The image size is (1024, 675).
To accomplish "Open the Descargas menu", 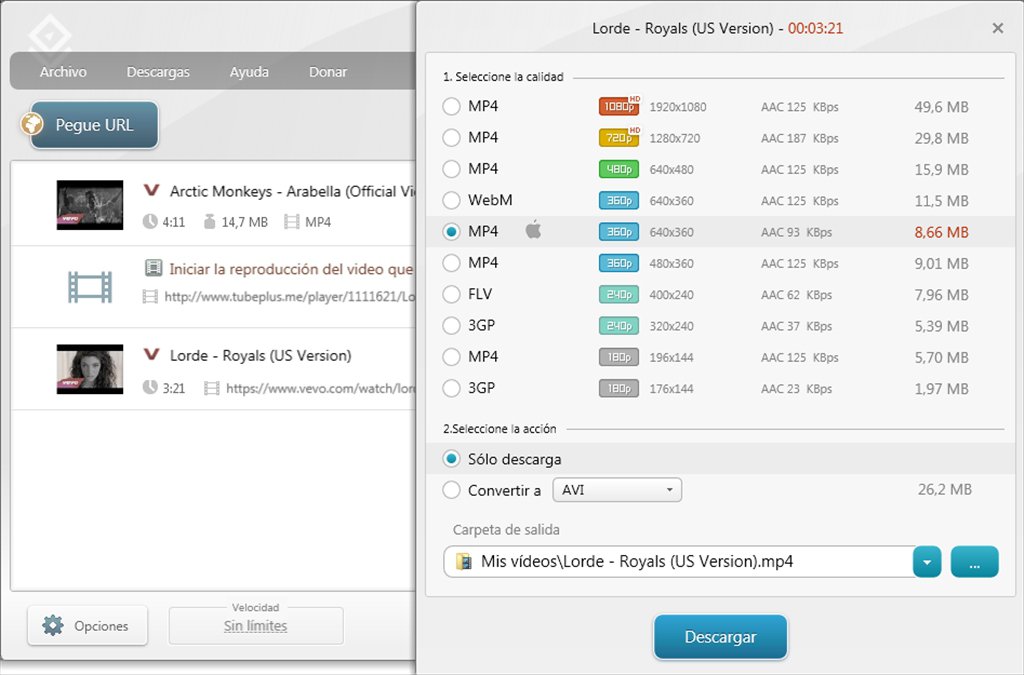I will click(x=158, y=72).
